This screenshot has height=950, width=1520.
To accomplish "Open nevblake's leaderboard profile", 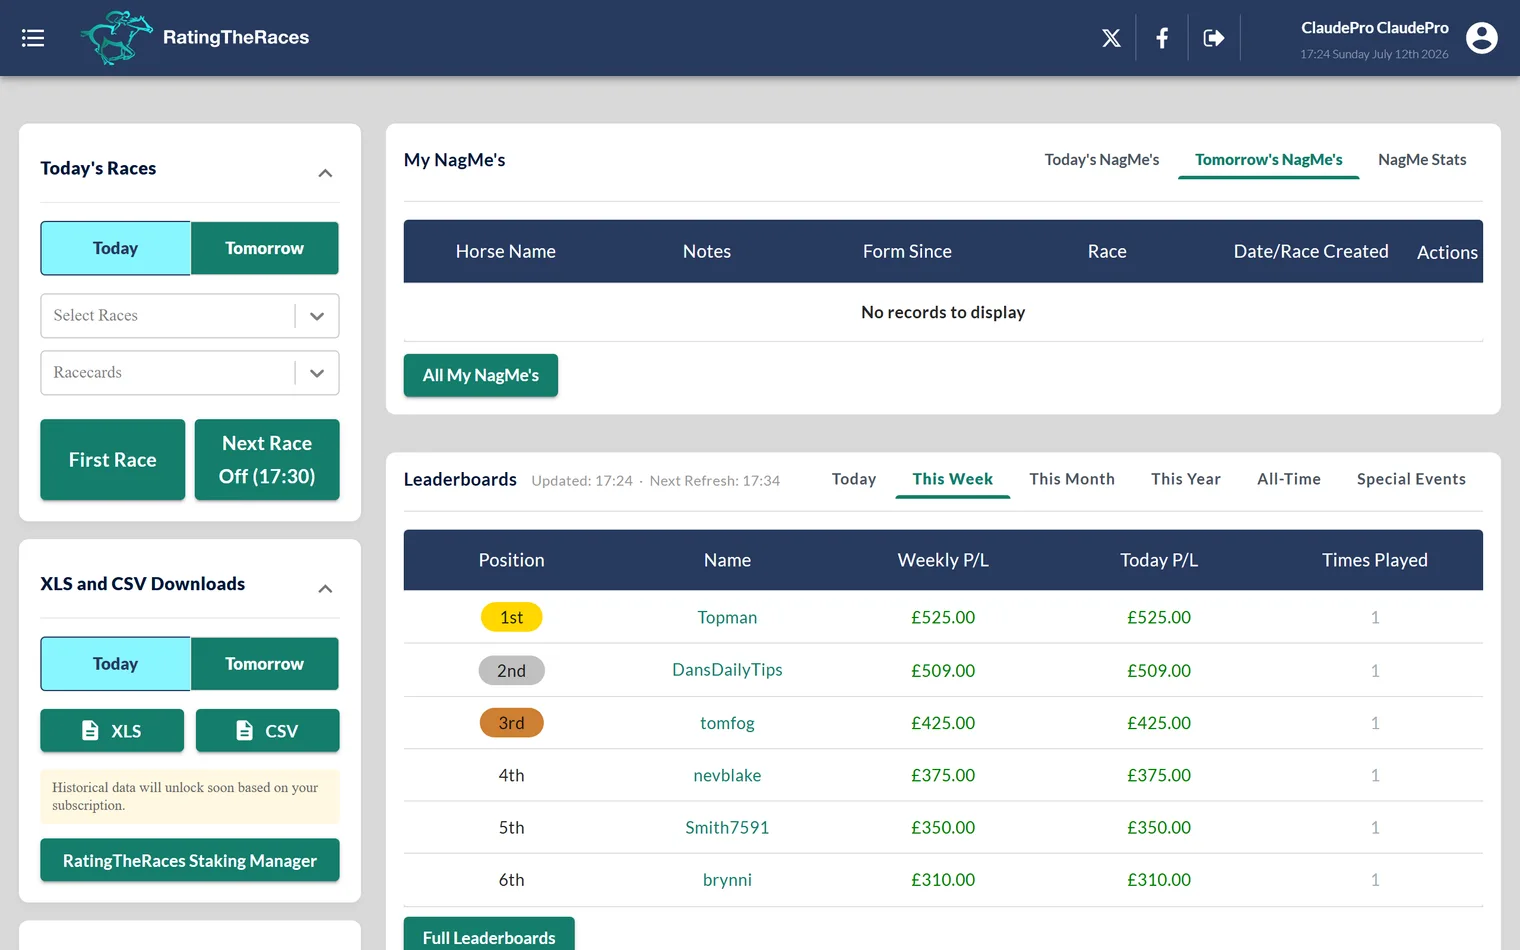I will point(727,775).
